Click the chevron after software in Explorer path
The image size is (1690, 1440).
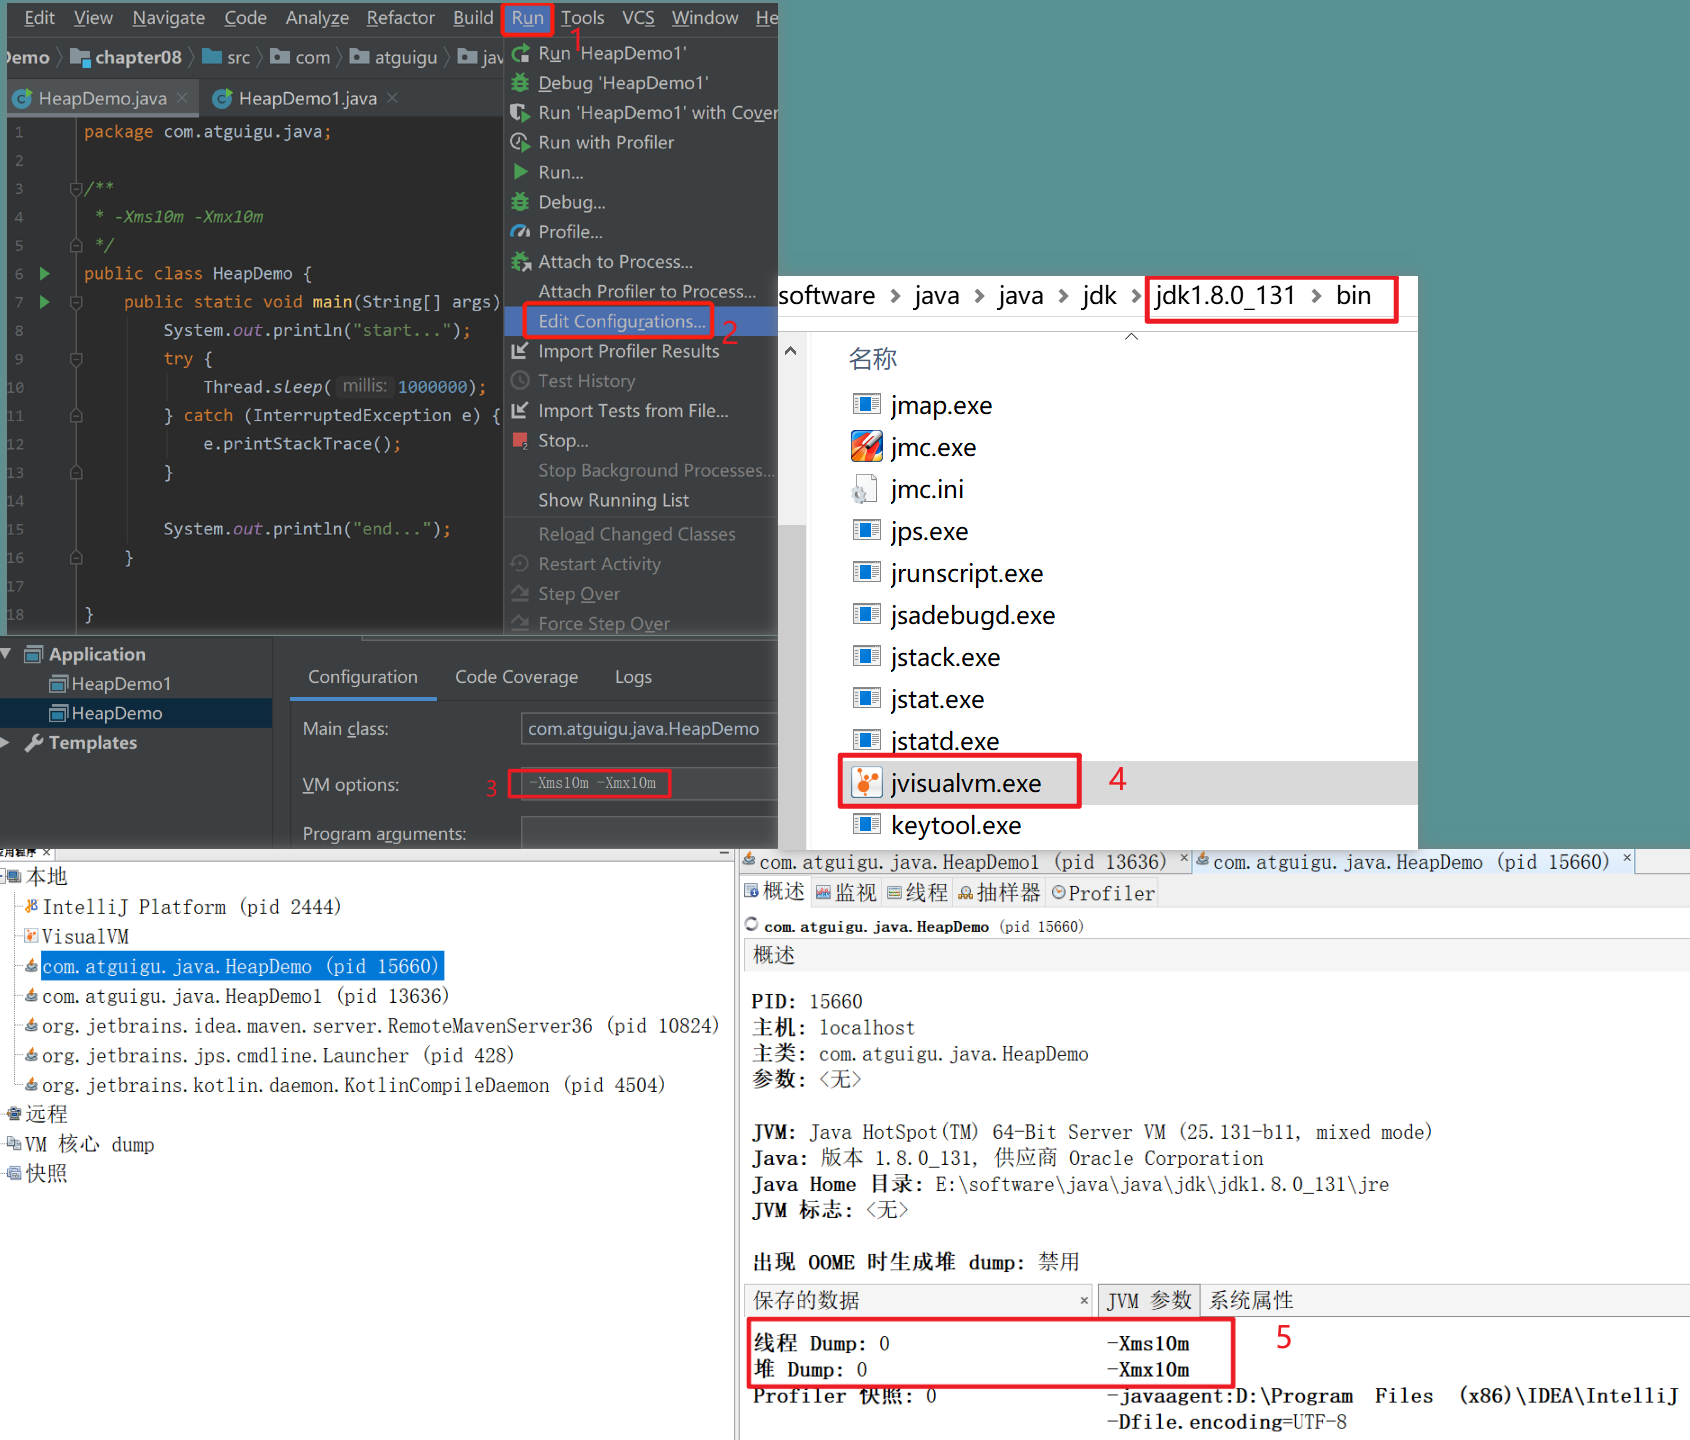(895, 296)
